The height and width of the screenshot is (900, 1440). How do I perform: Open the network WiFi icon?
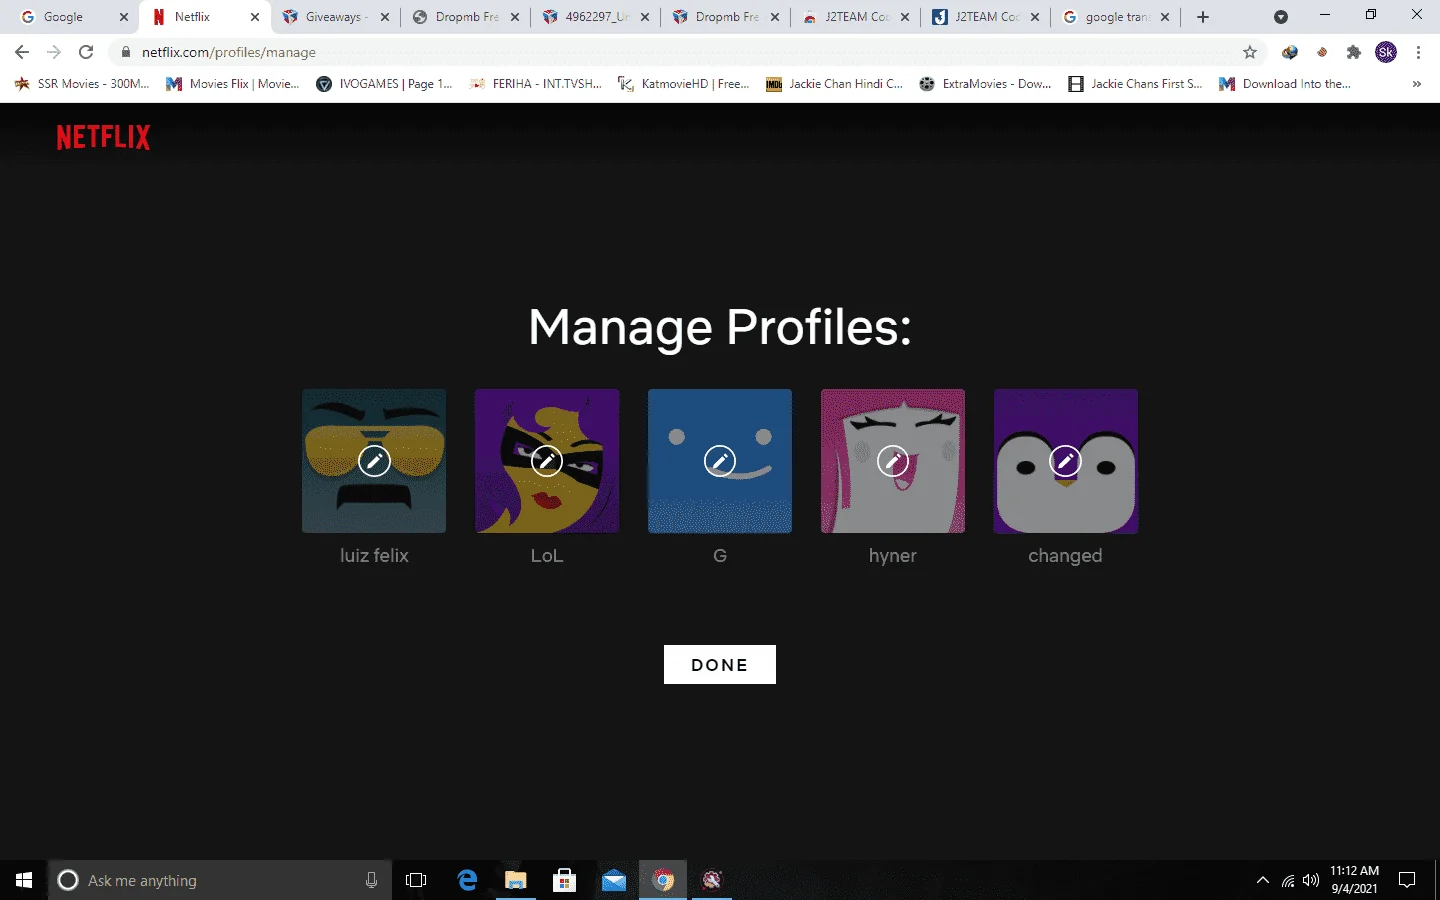pos(1288,880)
